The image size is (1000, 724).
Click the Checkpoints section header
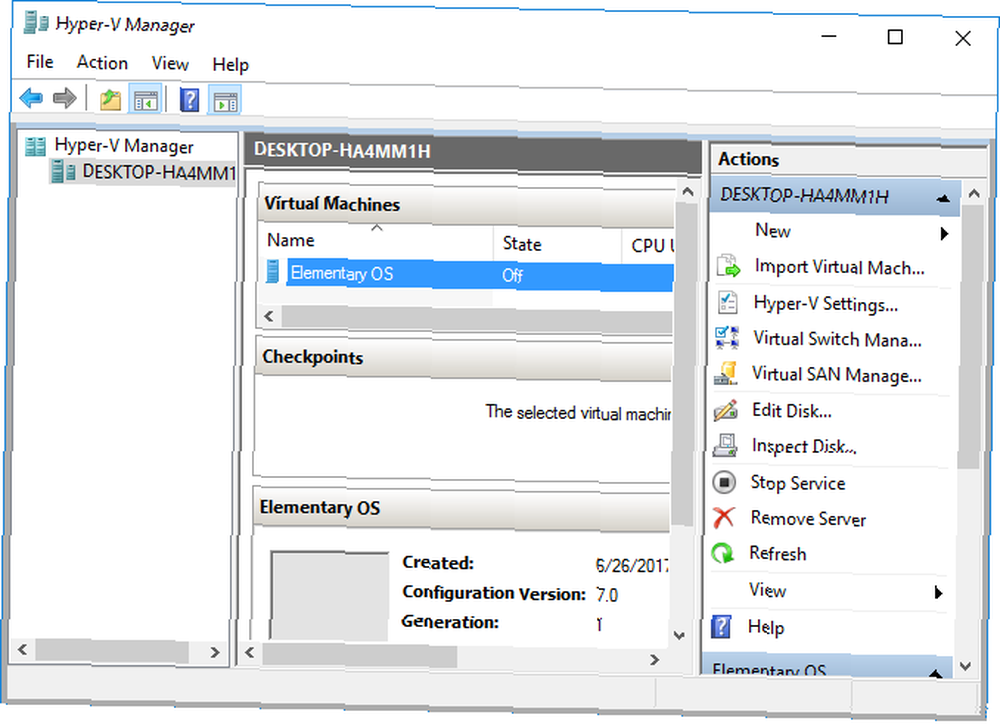[x=464, y=357]
